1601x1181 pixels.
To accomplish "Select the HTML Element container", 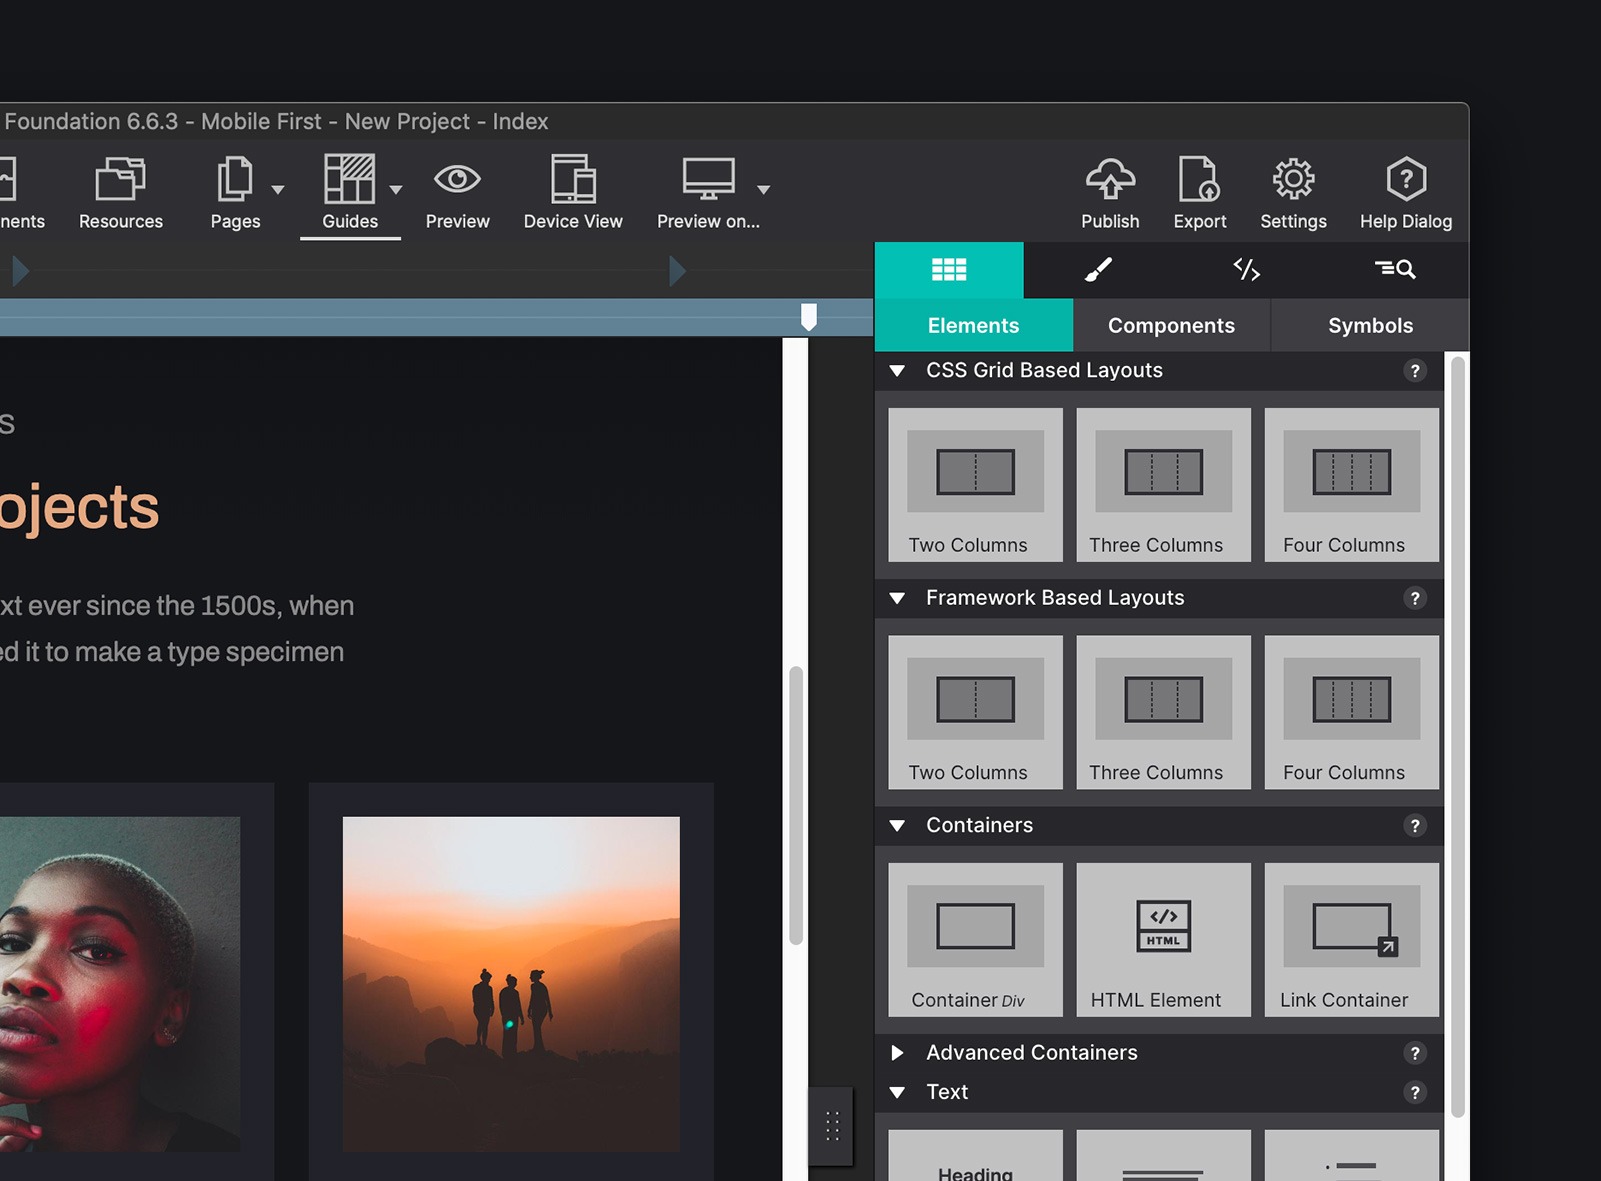I will coord(1163,940).
